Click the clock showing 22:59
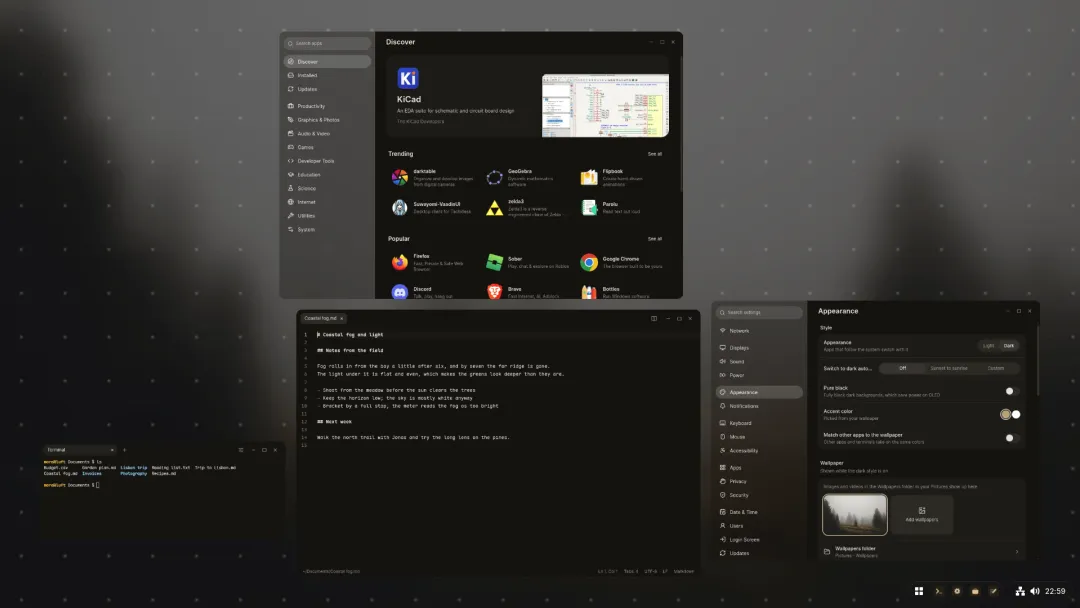Viewport: 1080px width, 608px height. click(1055, 591)
